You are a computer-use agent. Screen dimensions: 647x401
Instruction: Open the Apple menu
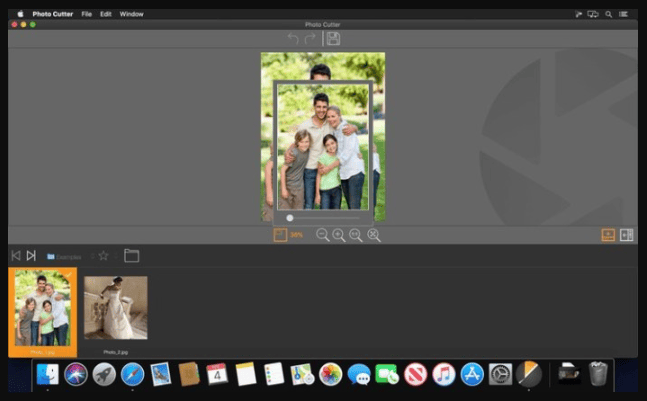(x=20, y=14)
